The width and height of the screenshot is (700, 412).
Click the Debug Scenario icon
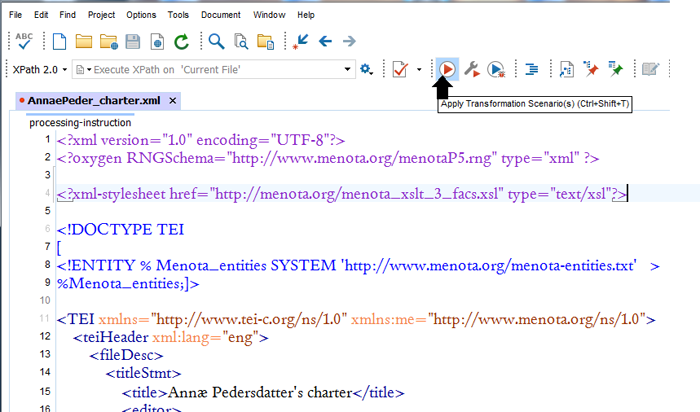click(496, 69)
